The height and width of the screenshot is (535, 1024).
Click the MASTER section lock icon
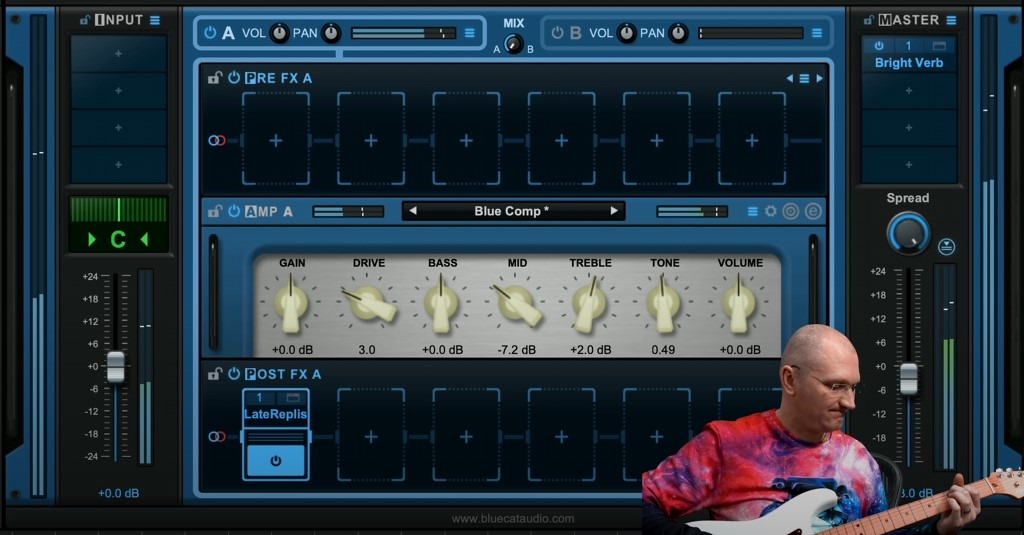(869, 20)
